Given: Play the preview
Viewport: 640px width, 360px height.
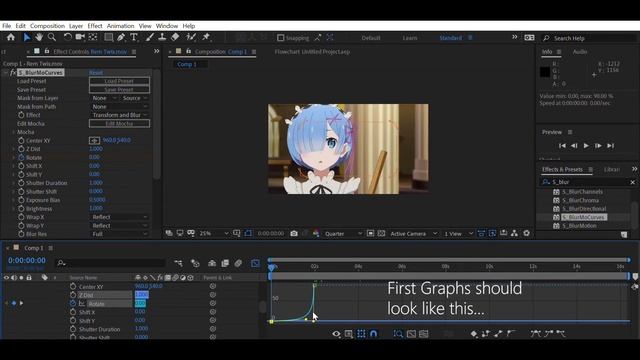Looking at the screenshot, I should (x=586, y=146).
